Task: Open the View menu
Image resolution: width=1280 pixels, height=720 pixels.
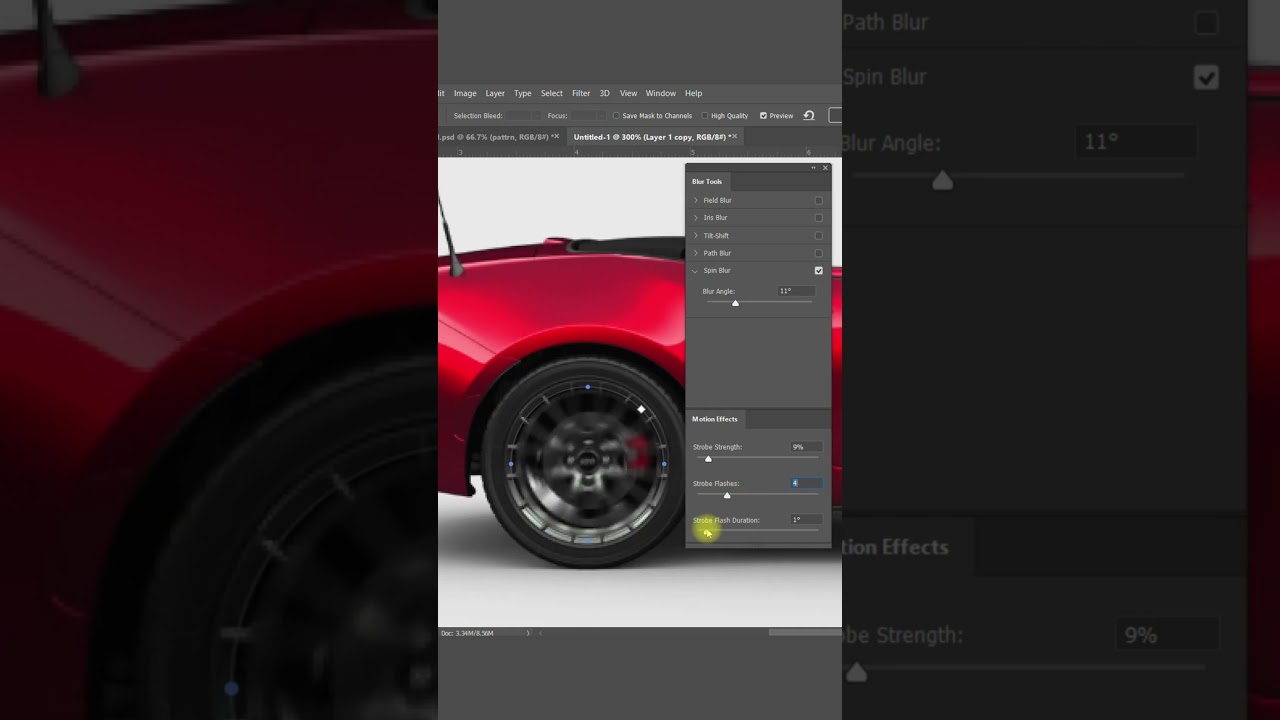Action: point(628,93)
